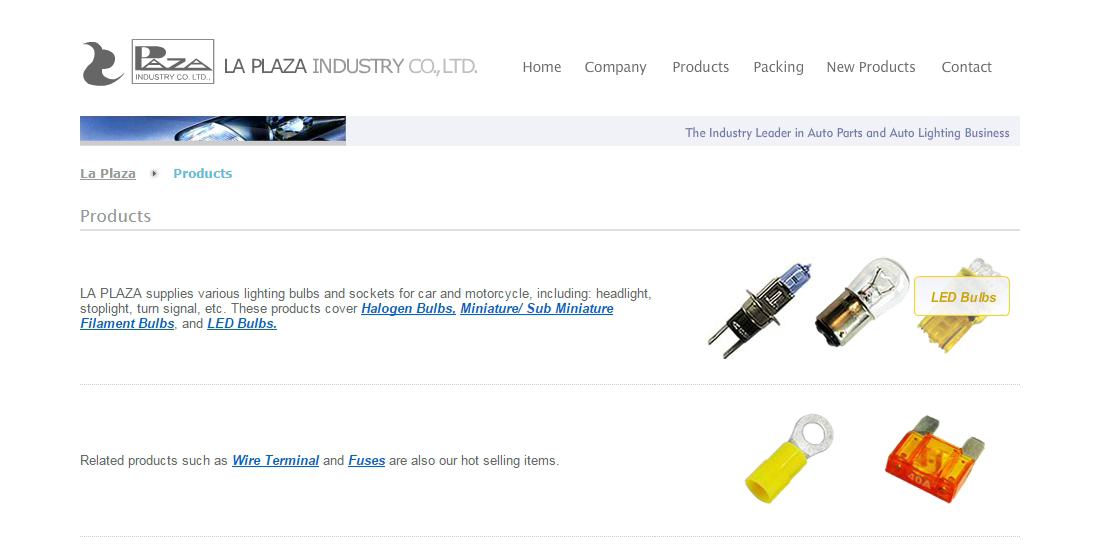Open the yellow wire terminal image

tap(789, 458)
